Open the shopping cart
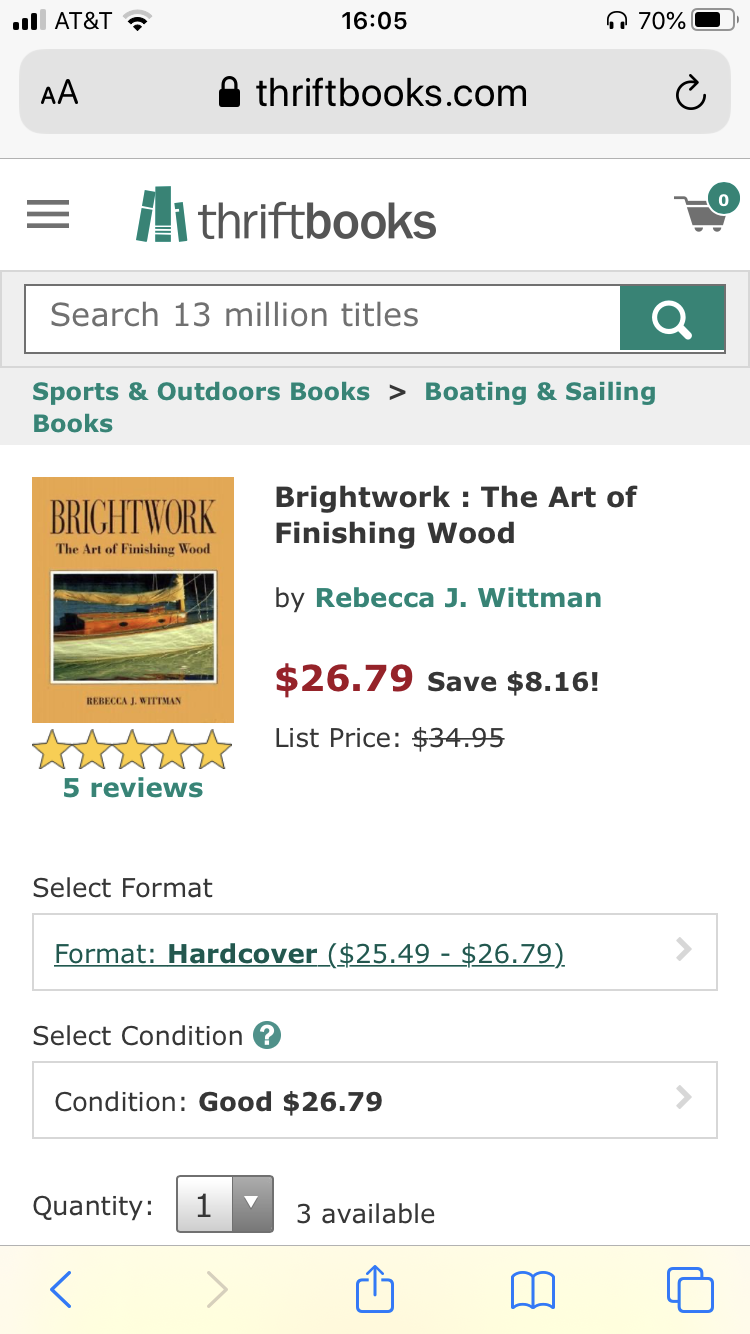The width and height of the screenshot is (750, 1334). [706, 209]
